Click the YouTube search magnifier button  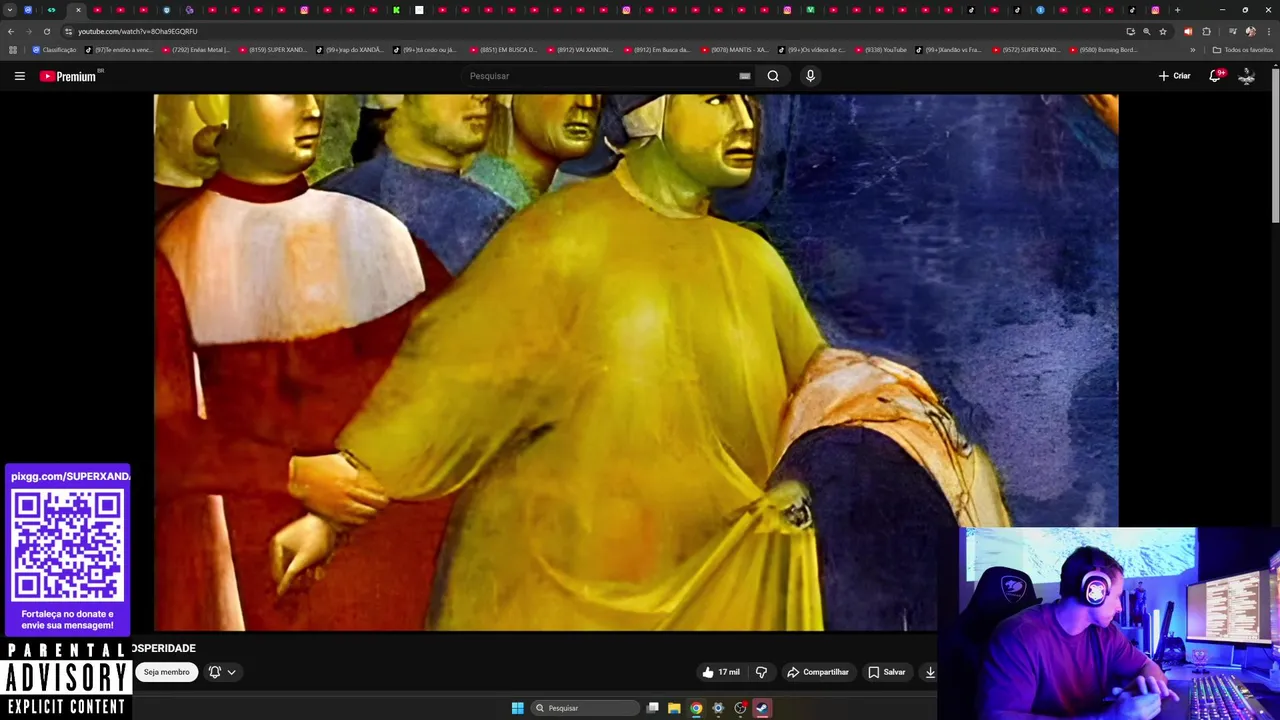773,76
